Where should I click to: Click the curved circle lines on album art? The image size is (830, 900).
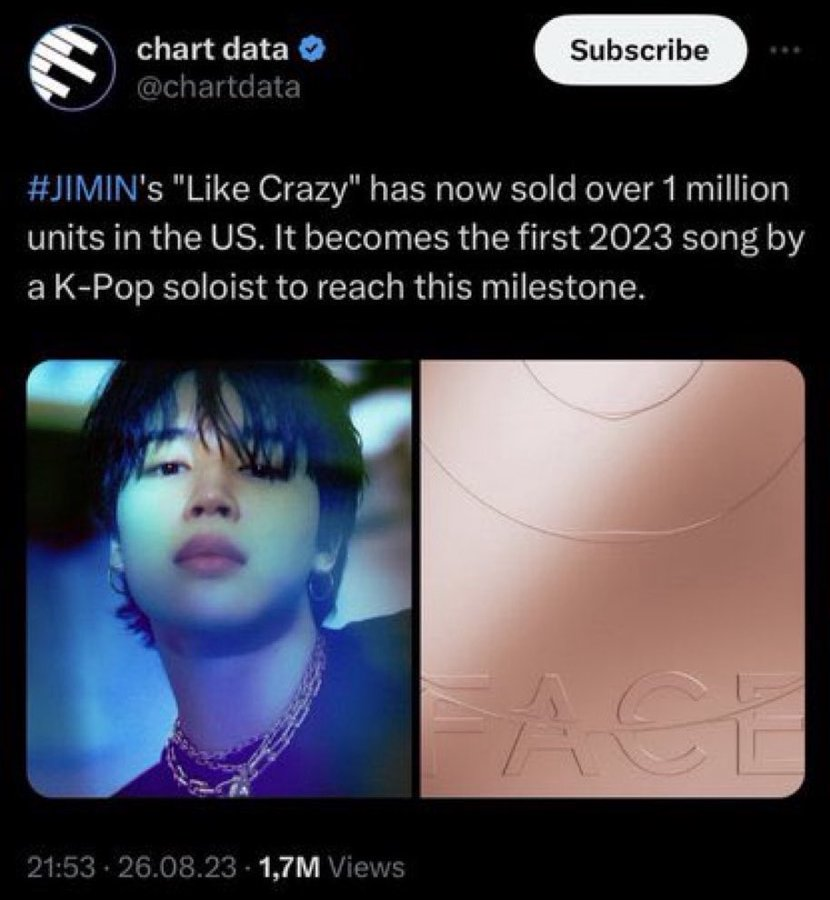612,453
